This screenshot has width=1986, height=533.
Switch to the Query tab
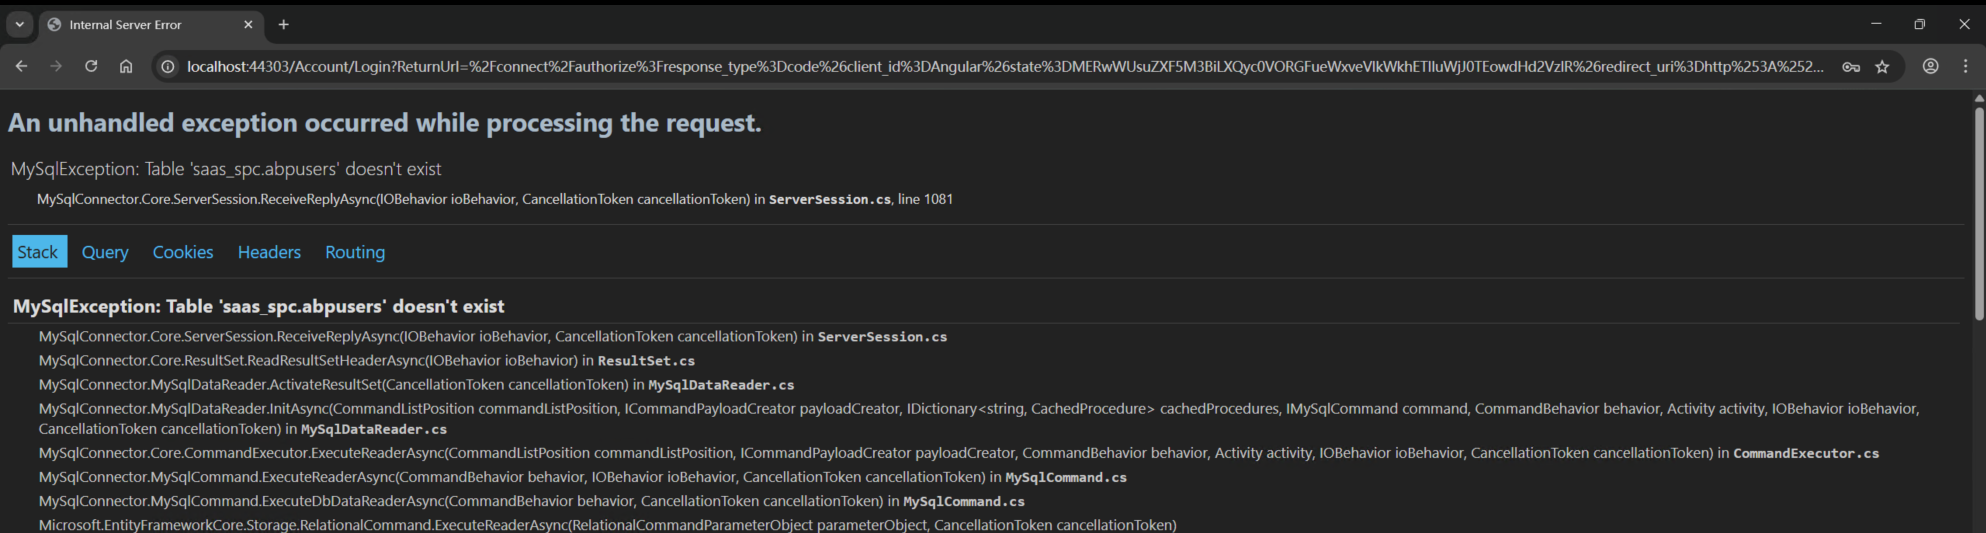tap(105, 252)
